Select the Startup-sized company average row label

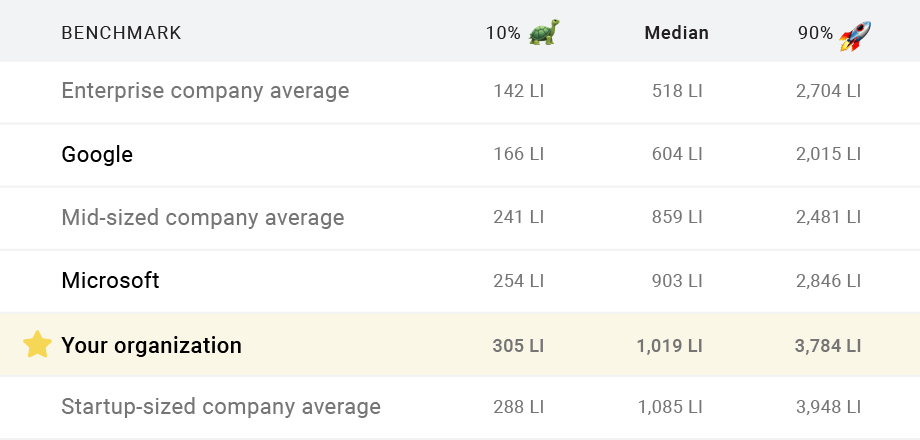pos(221,407)
